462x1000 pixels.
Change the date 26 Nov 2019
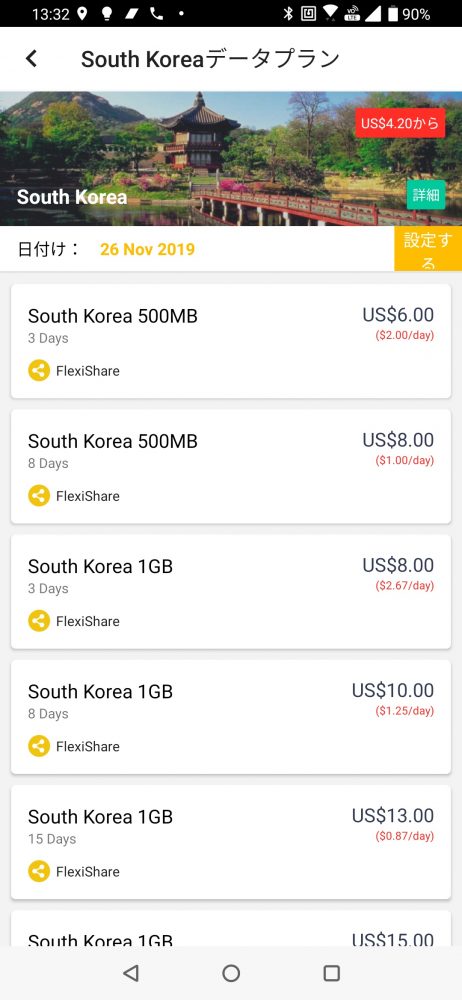(147, 249)
